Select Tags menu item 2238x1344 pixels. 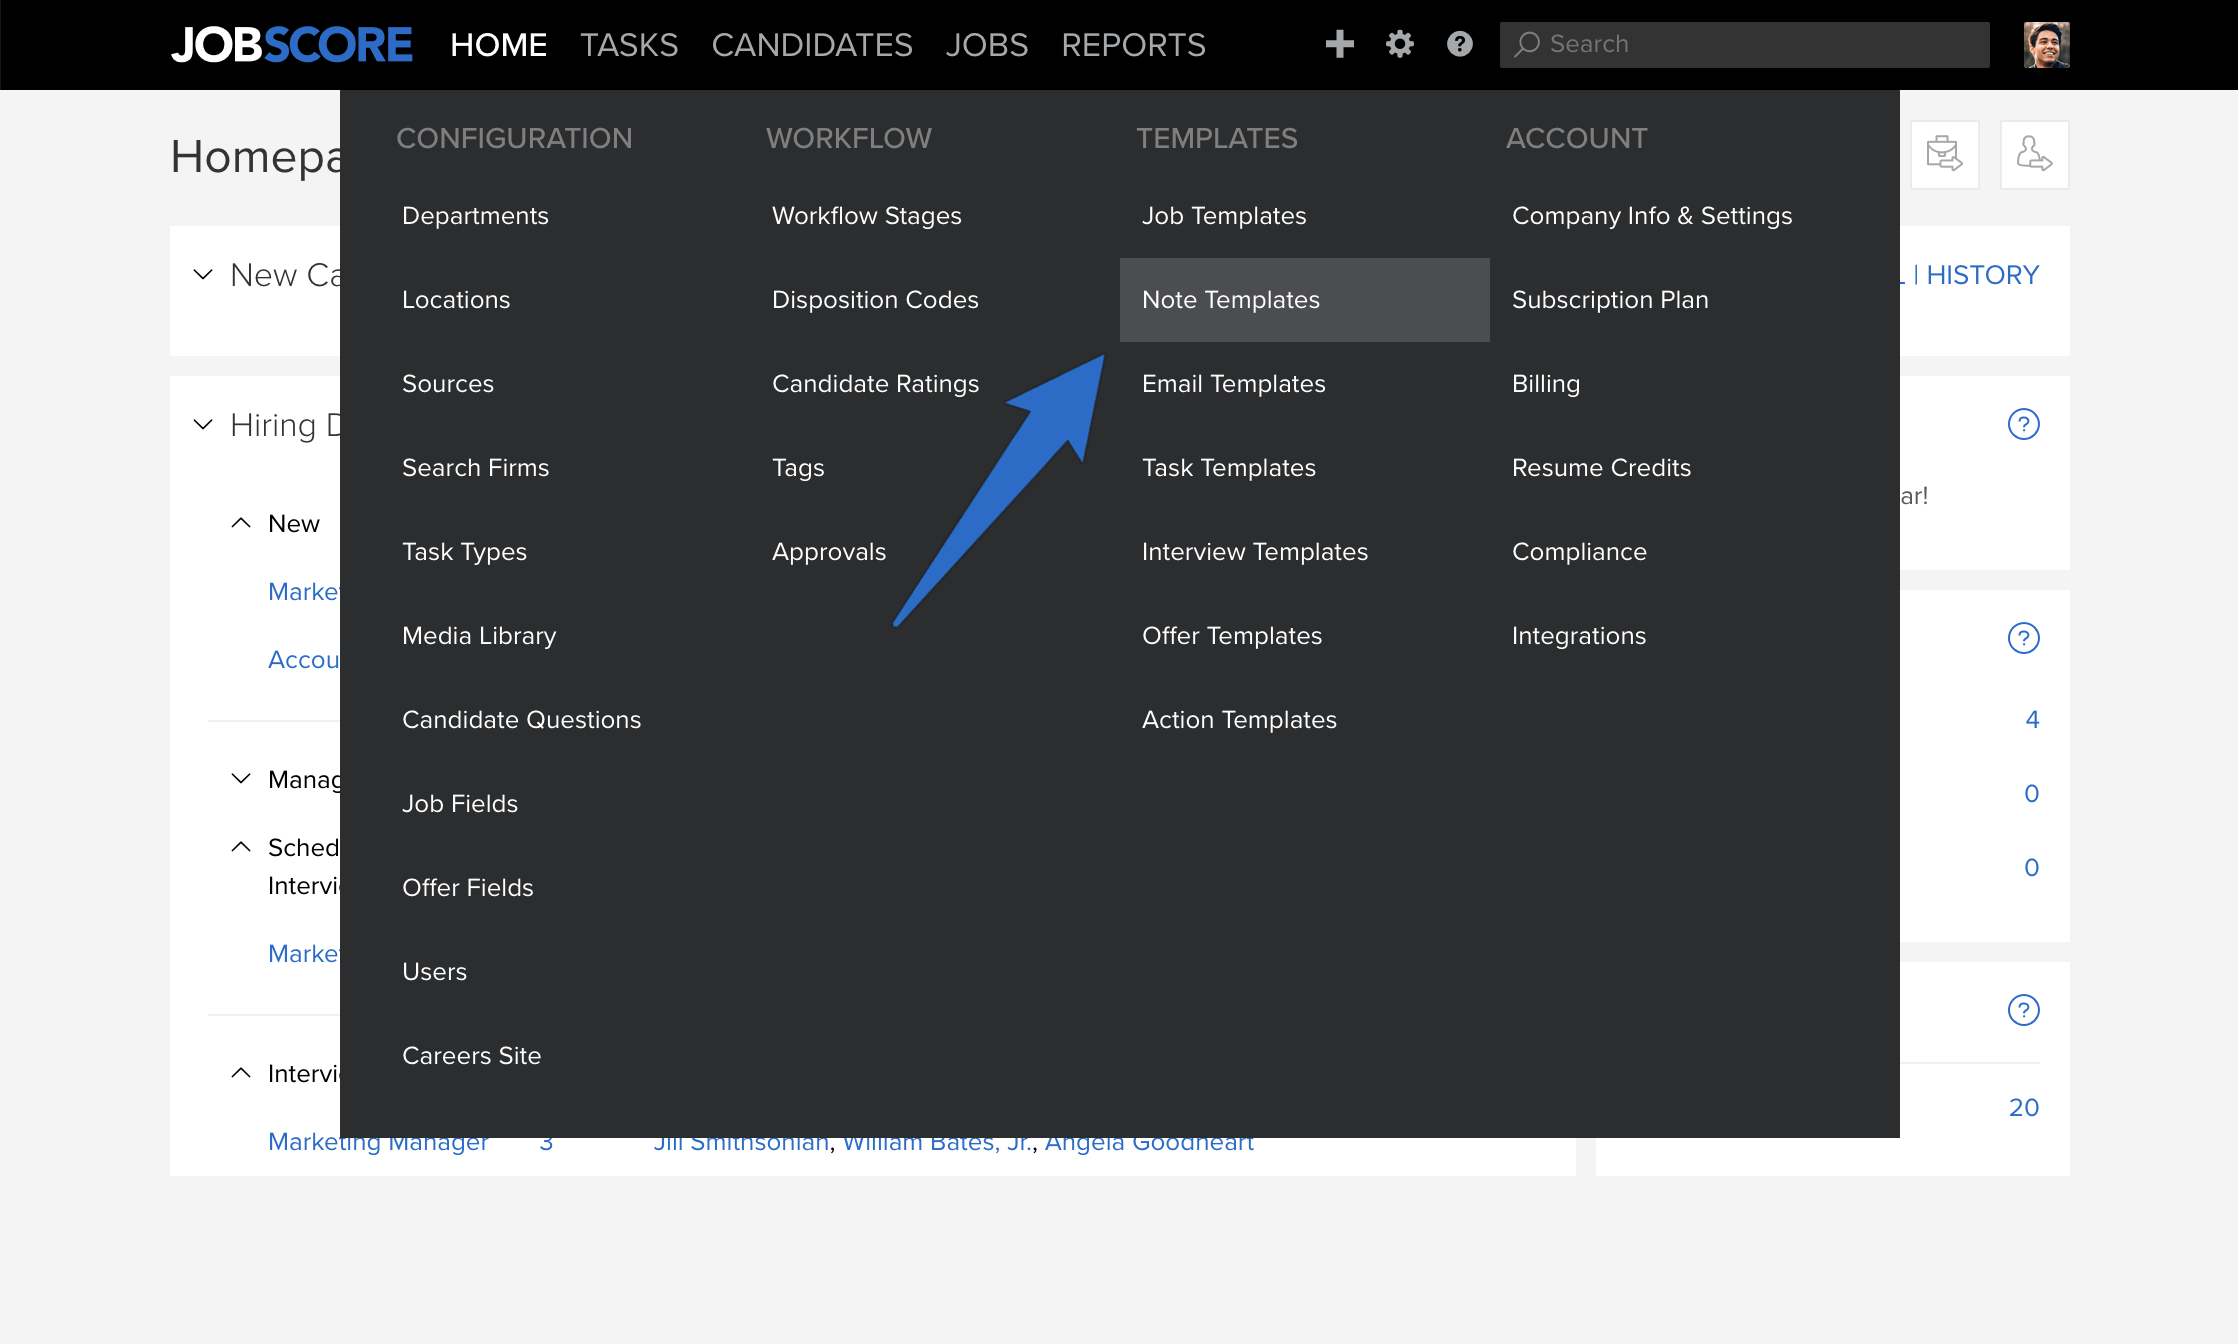pos(798,468)
